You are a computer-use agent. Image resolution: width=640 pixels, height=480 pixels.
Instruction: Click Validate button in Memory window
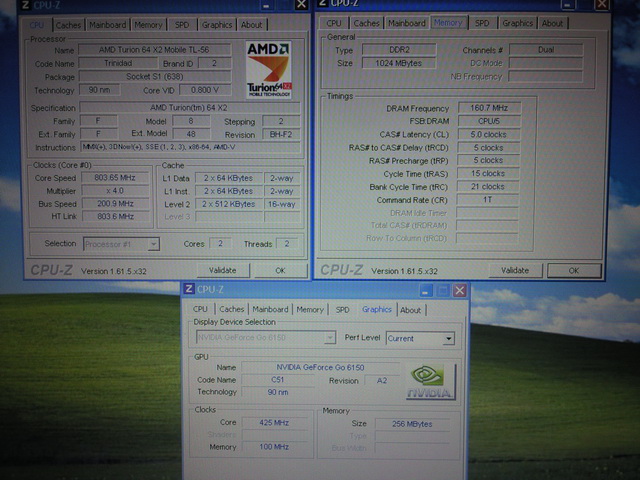click(515, 270)
